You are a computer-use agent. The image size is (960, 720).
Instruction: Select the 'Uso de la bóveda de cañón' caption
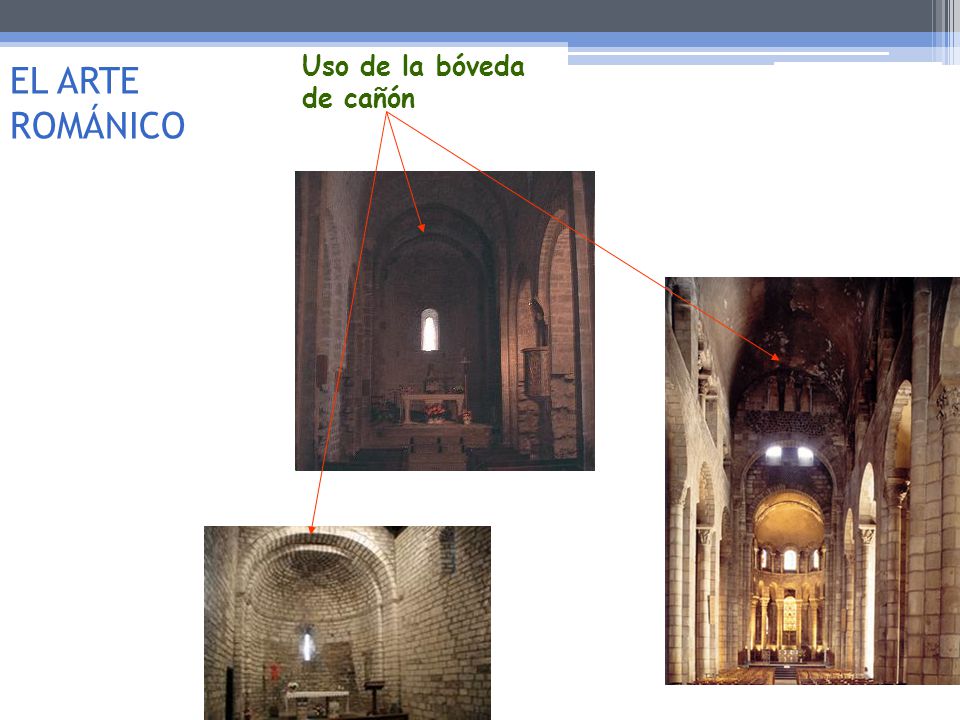413,81
